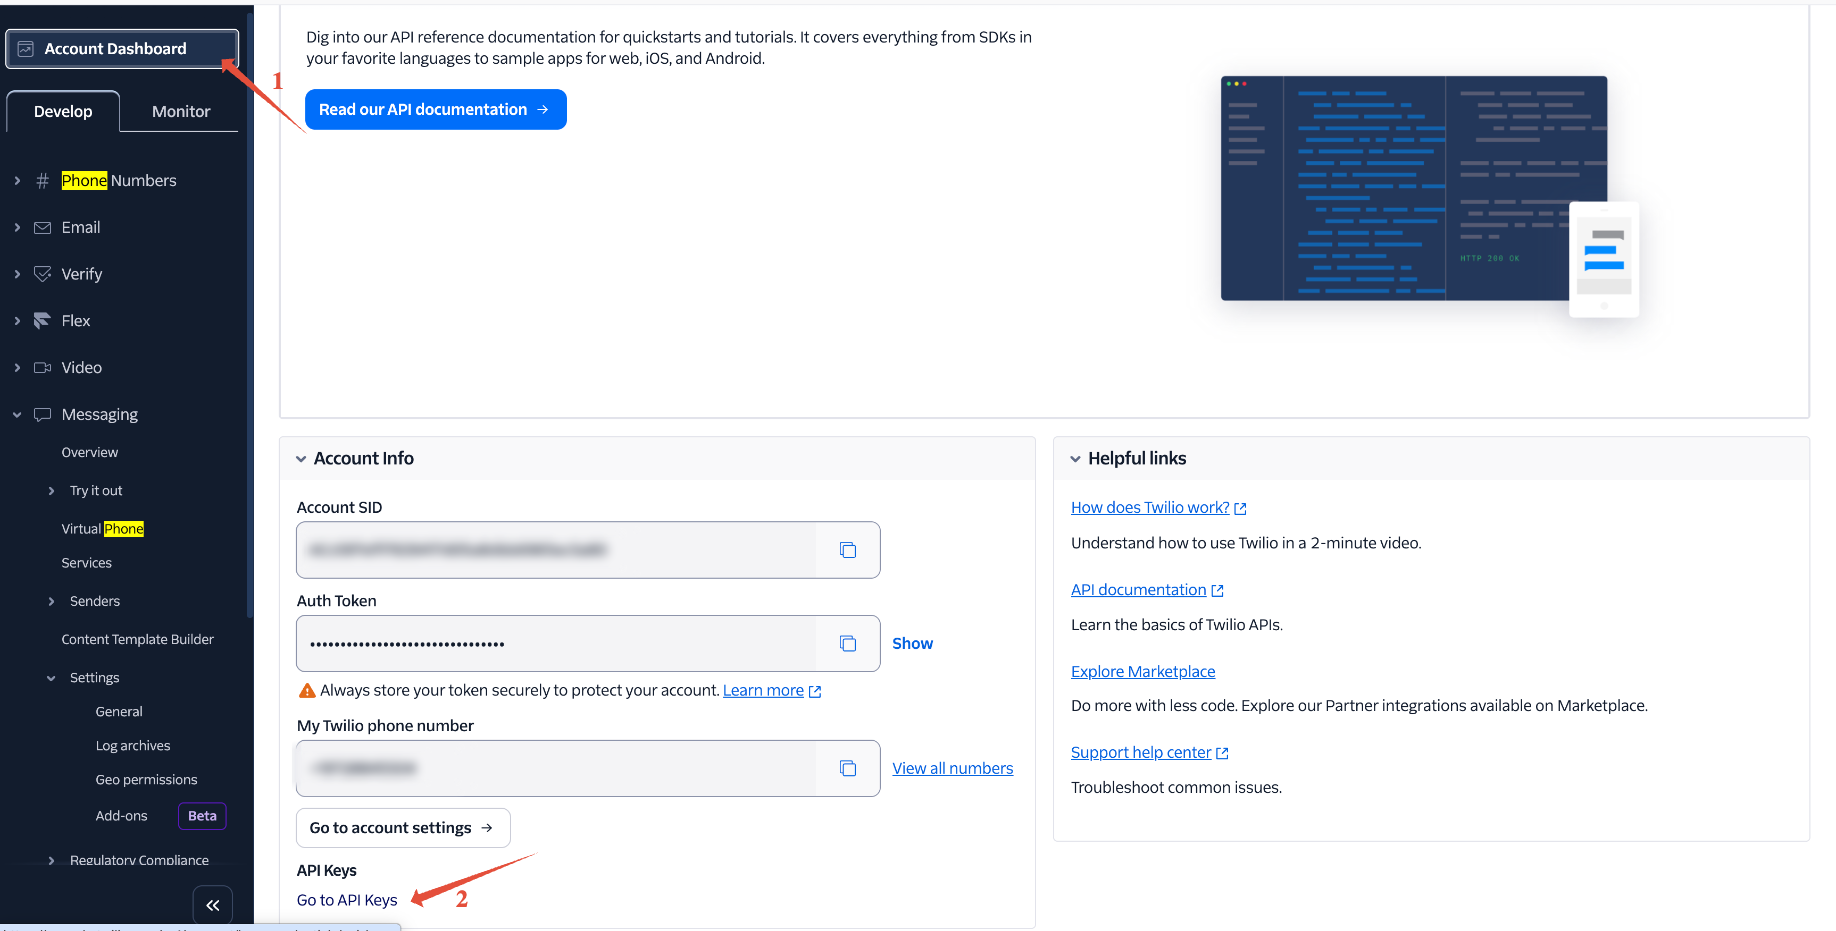Screen dimensions: 1836x931
Task: Click the Messaging chat bubble icon
Action: (x=42, y=415)
